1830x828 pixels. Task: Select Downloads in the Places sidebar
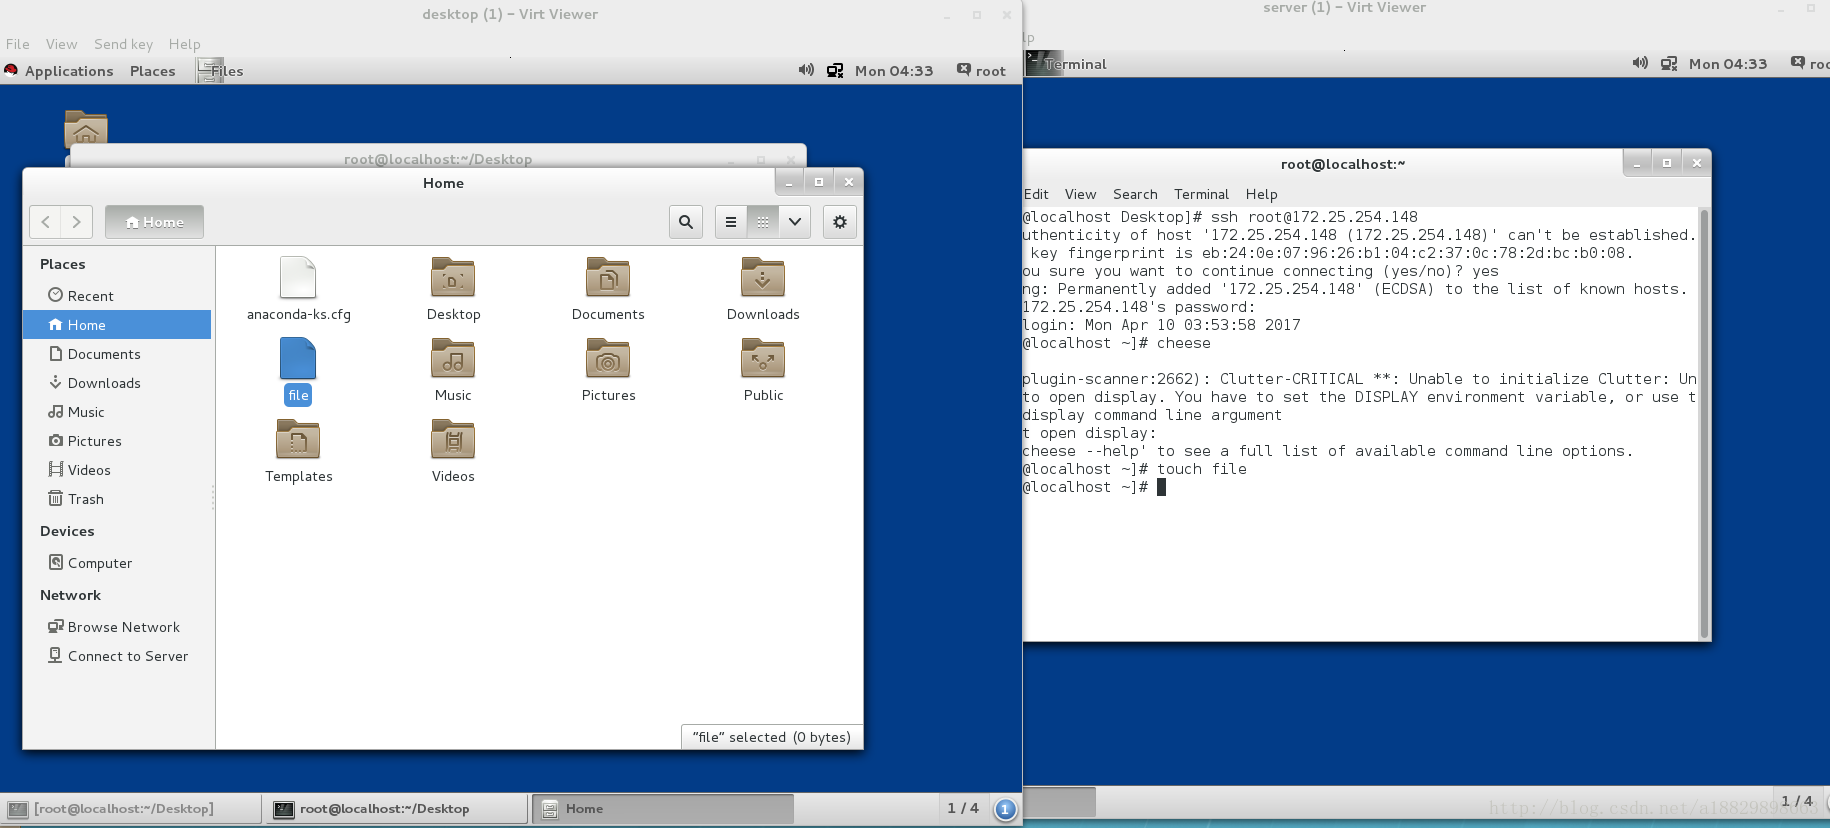click(x=117, y=383)
